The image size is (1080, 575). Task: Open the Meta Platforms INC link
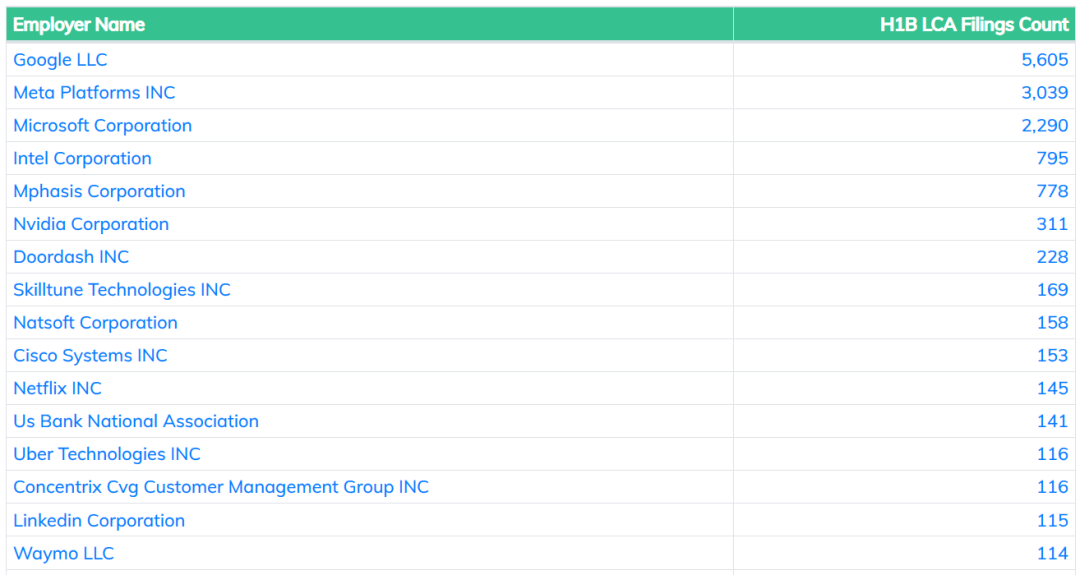point(94,92)
